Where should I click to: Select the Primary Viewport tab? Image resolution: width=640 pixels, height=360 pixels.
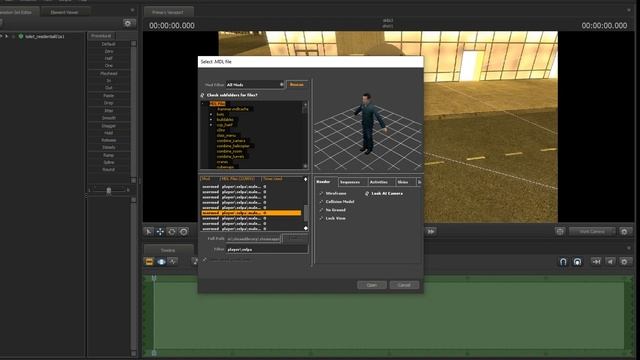click(168, 12)
